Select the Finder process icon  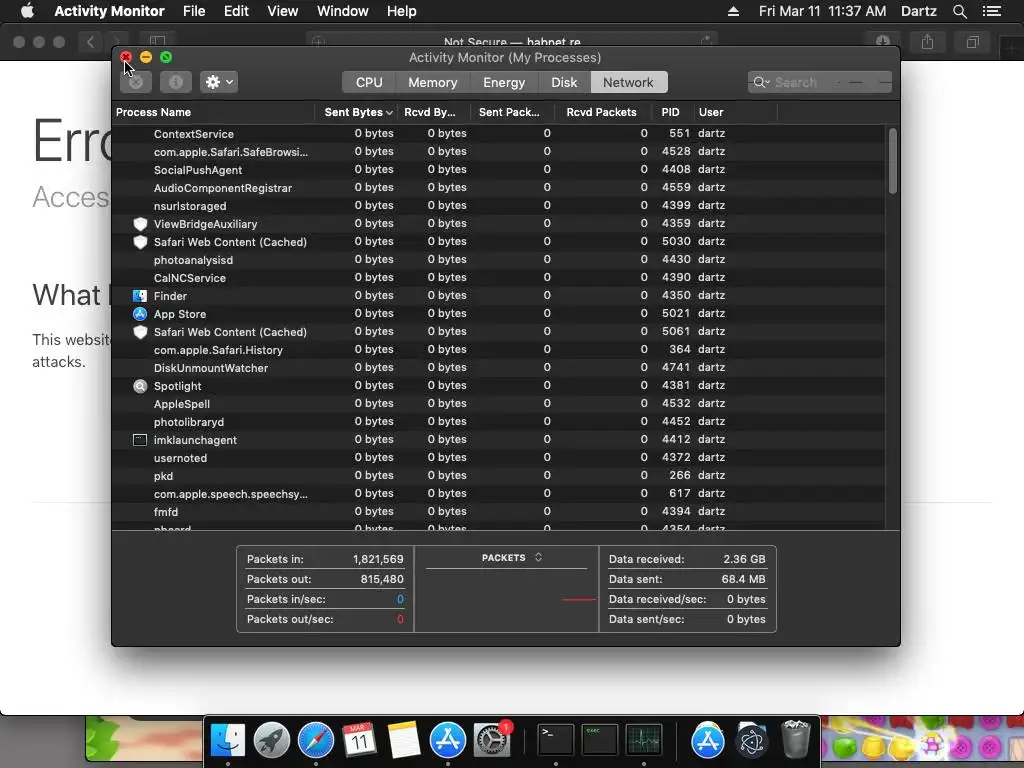tap(140, 296)
